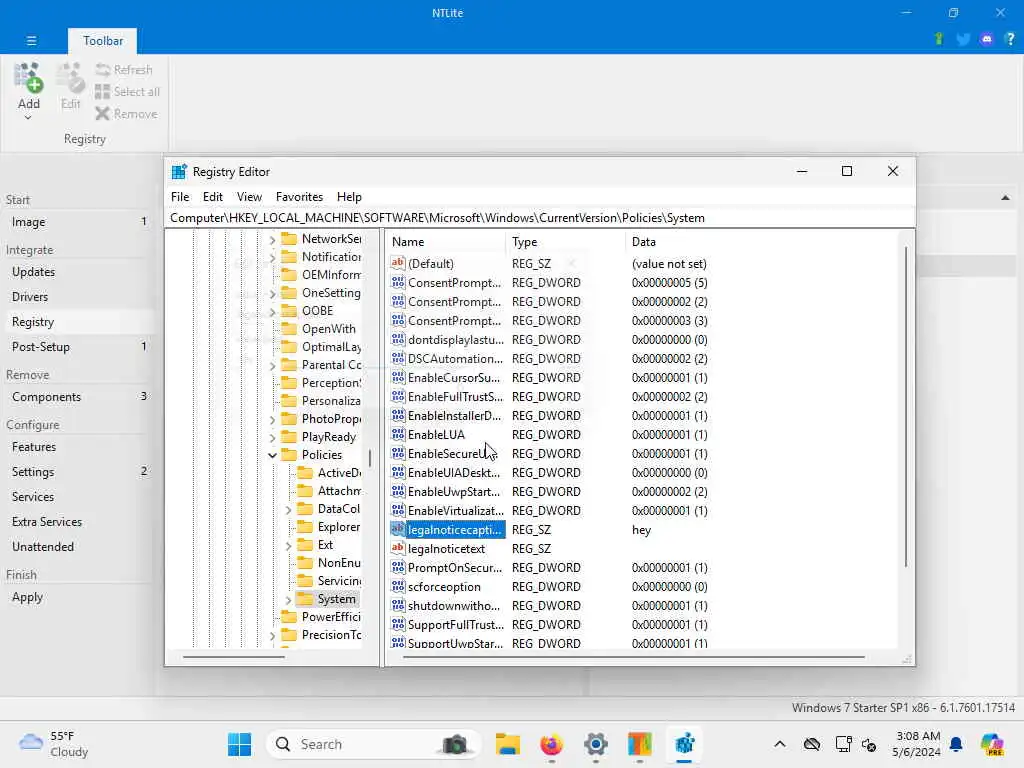Expand the System tree node
The image size is (1024, 768).
point(288,600)
